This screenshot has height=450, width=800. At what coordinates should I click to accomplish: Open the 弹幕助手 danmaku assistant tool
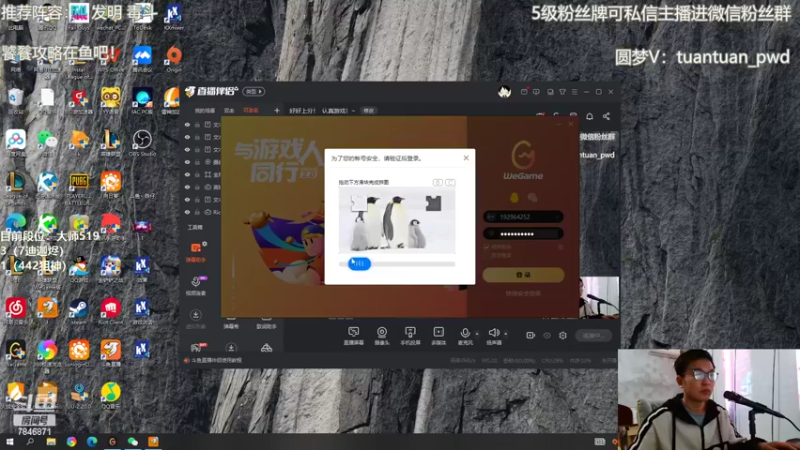[x=196, y=252]
